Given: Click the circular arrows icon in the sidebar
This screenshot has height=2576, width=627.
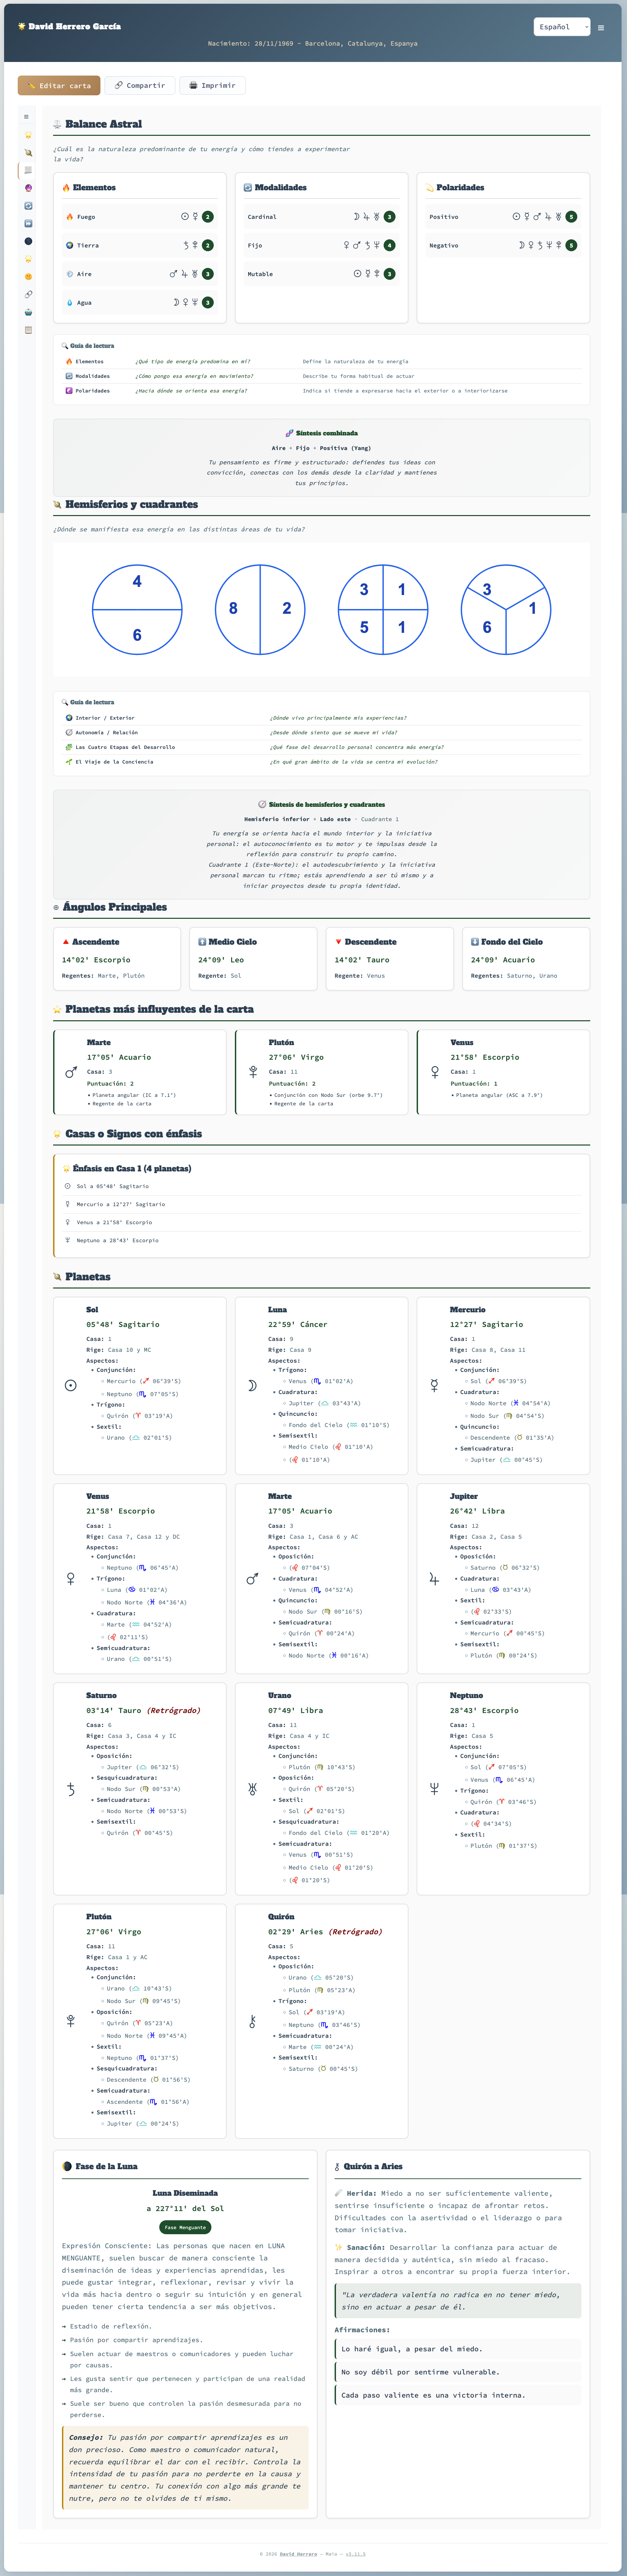Looking at the screenshot, I should click(x=28, y=206).
